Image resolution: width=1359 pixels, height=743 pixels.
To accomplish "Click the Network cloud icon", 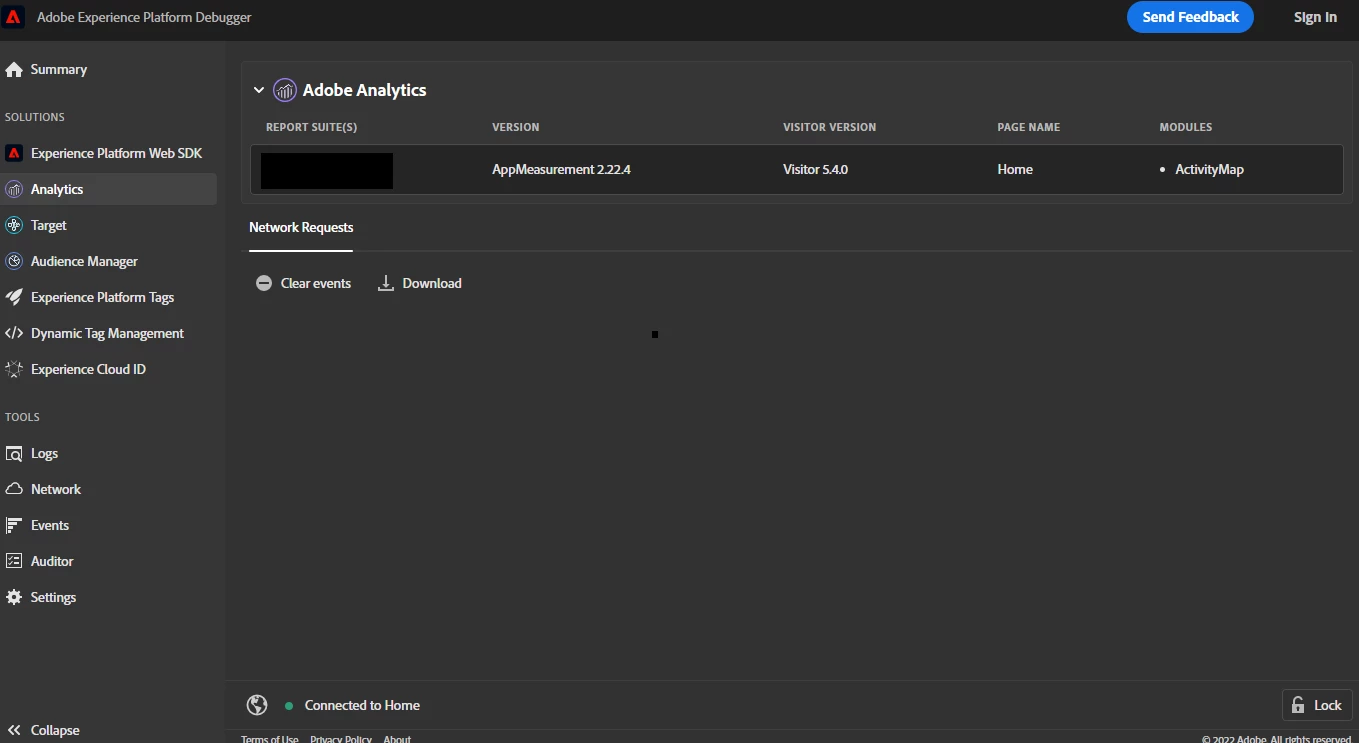I will click(14, 489).
